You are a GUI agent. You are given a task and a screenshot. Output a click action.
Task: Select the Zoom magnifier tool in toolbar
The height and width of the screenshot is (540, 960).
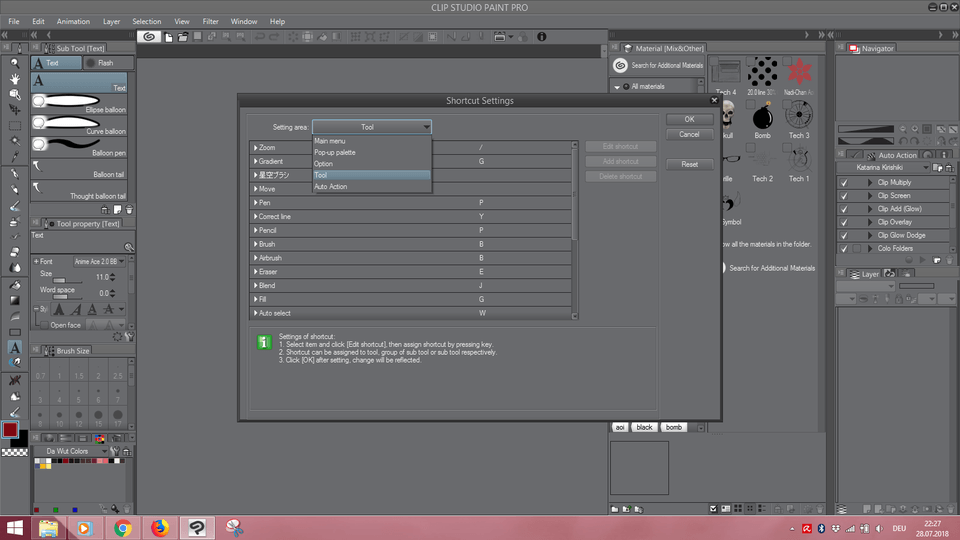15,63
